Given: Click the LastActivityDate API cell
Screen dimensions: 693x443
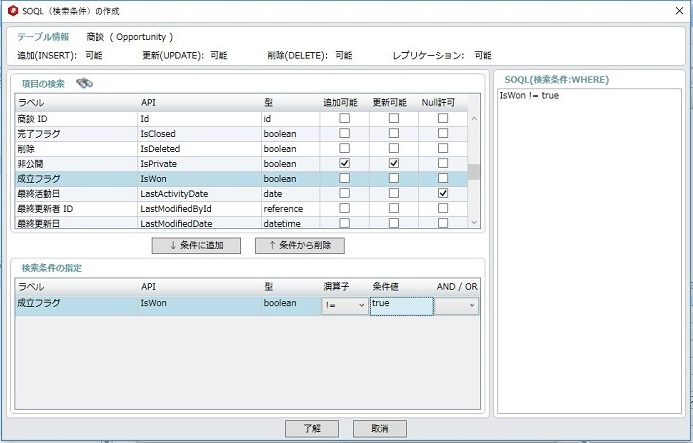Looking at the screenshot, I should point(199,194).
